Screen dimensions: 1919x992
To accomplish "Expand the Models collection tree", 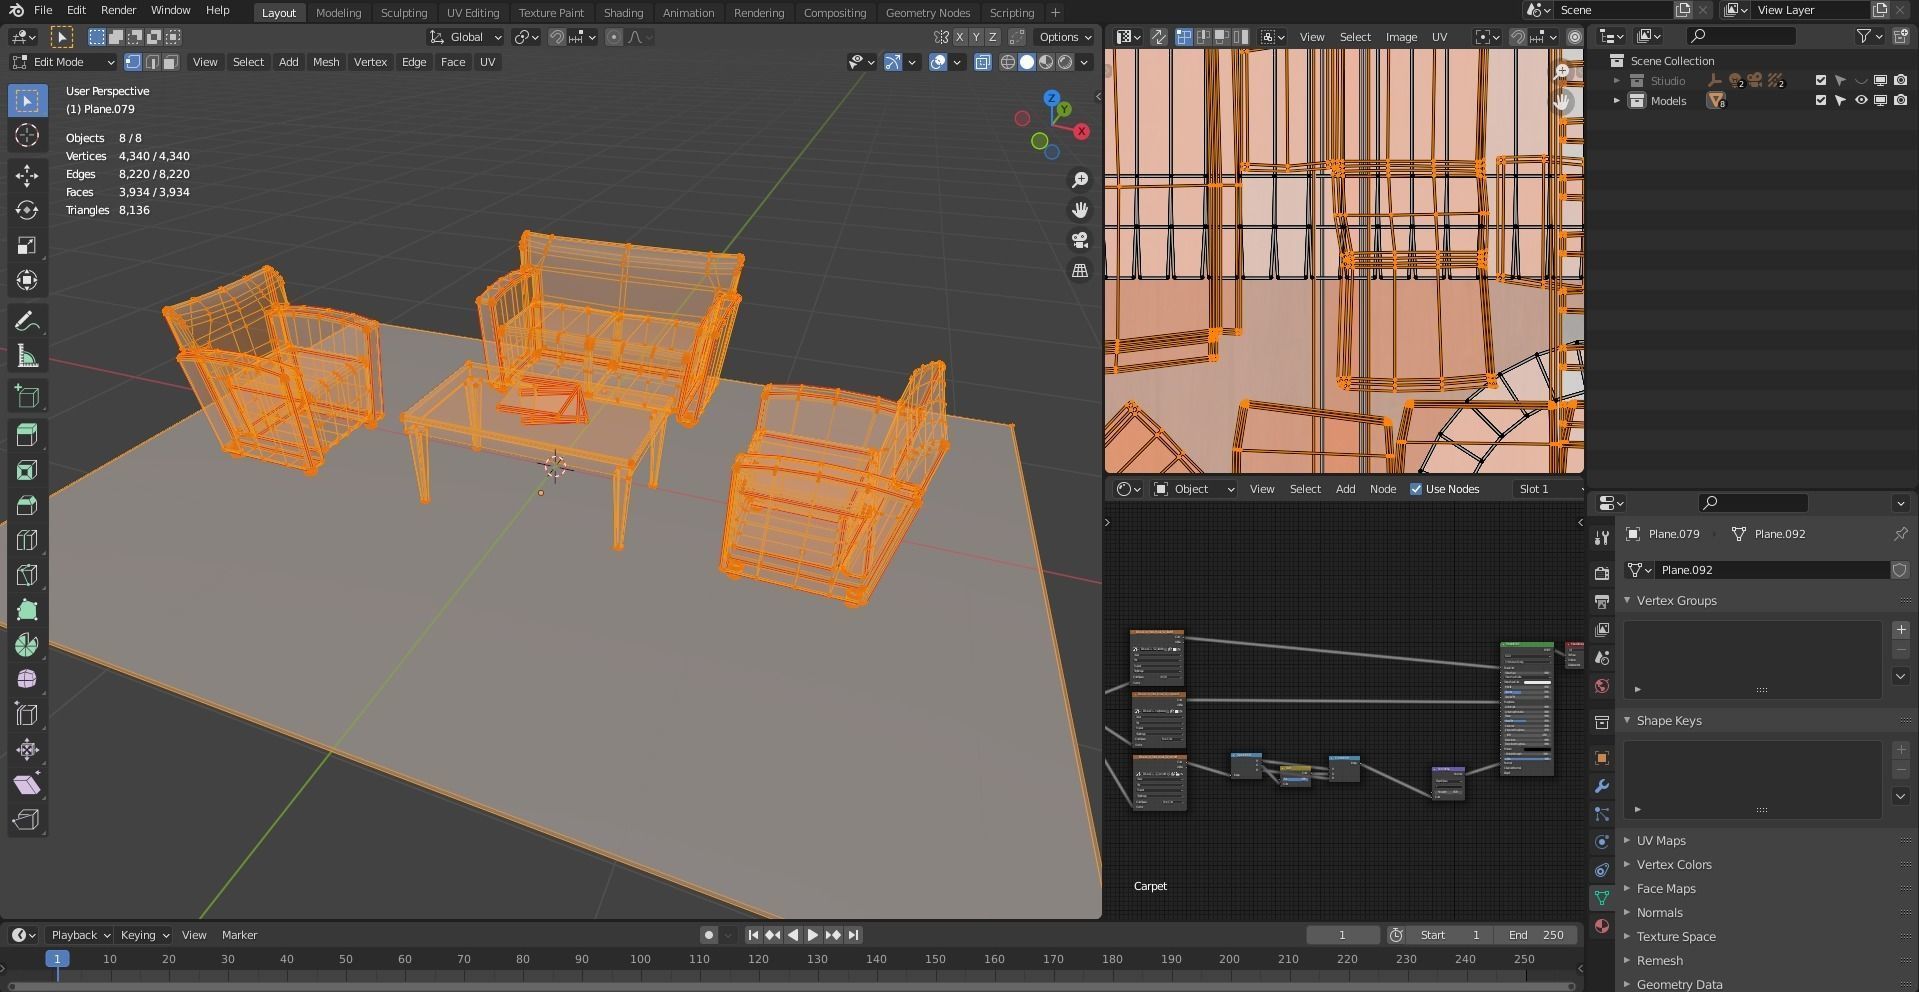I will click(x=1617, y=100).
